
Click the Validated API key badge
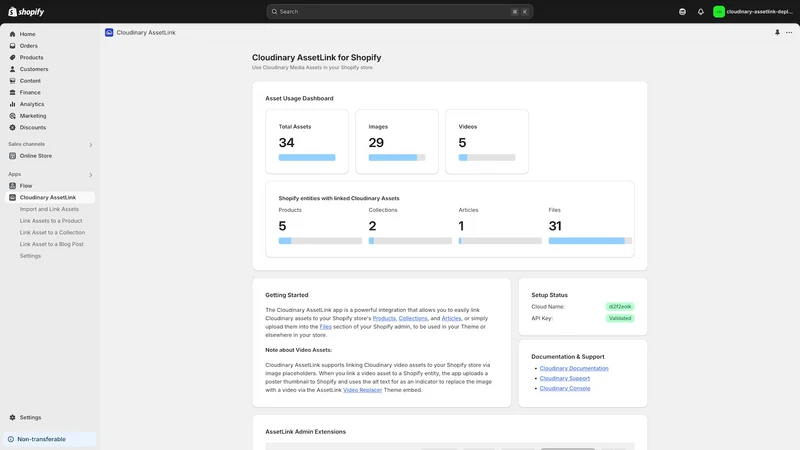620,318
